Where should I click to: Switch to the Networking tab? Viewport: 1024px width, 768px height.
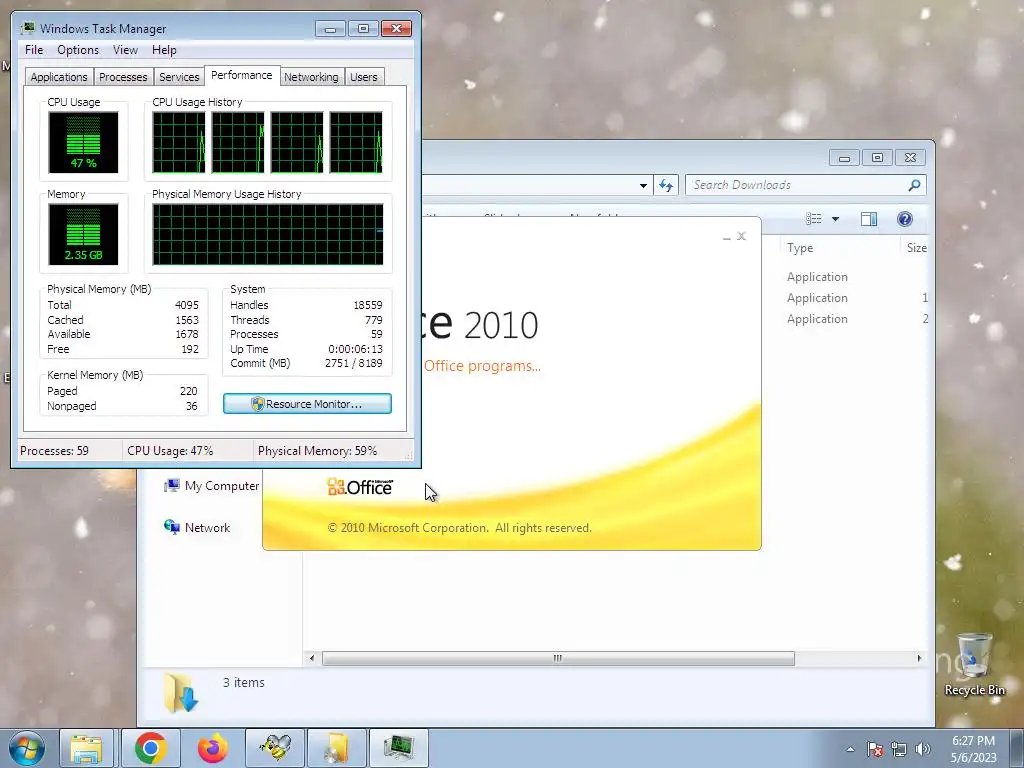click(311, 77)
